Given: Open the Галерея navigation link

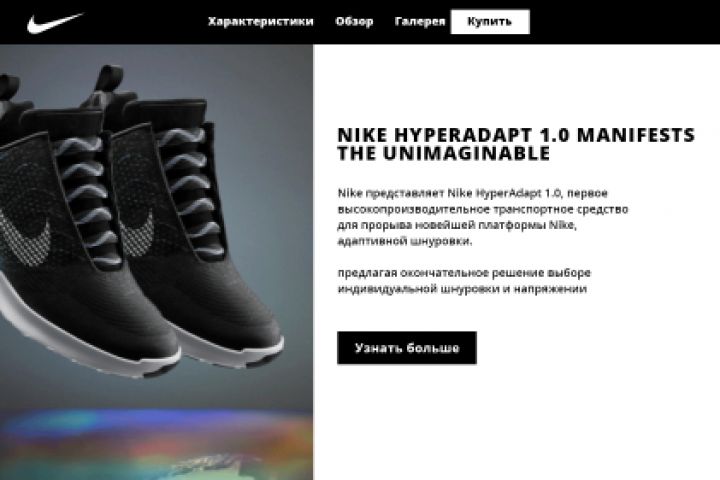Looking at the screenshot, I should pos(420,22).
